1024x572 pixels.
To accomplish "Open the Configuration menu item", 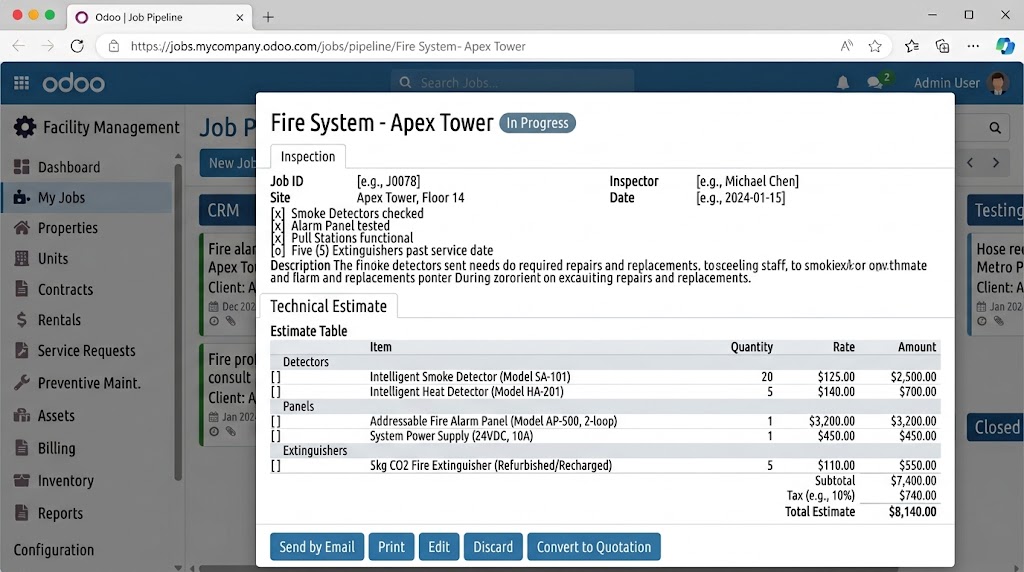I will pos(54,550).
